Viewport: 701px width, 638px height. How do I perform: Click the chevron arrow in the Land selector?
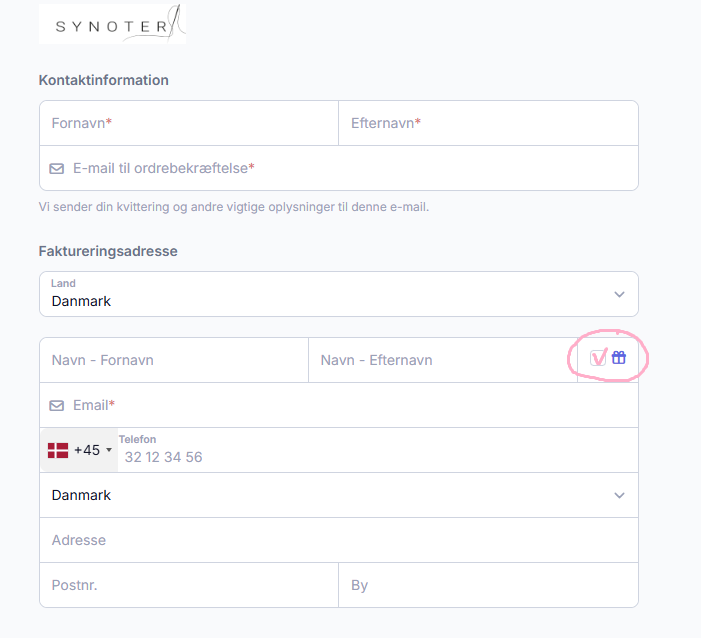tap(619, 294)
